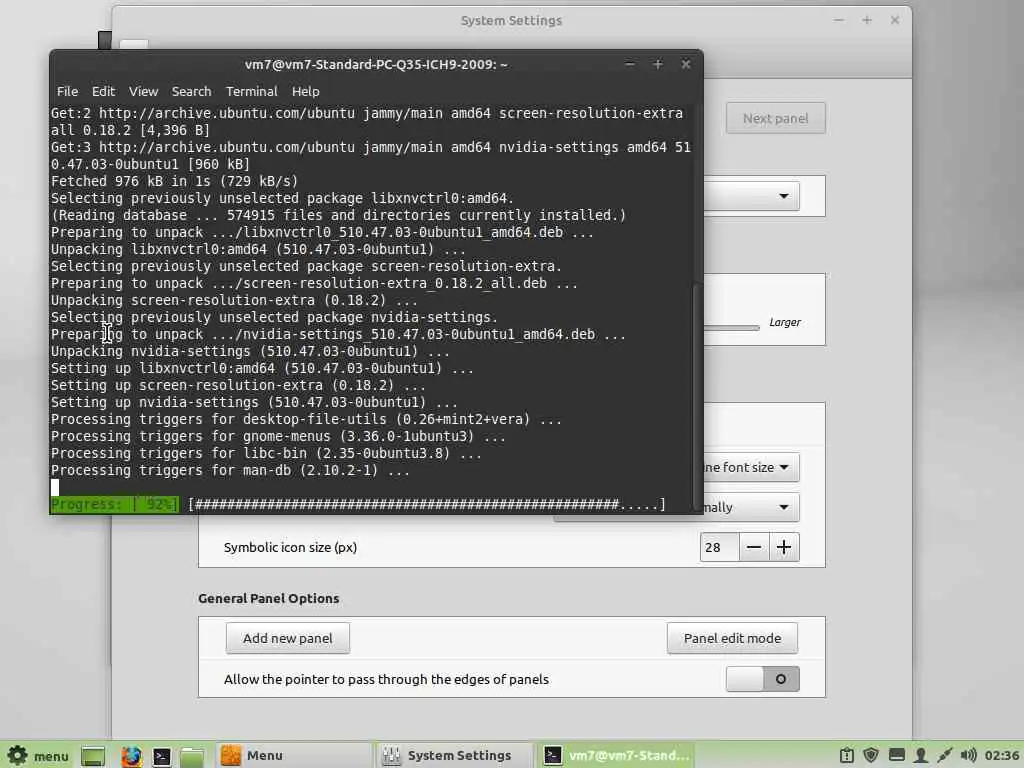Click 'General Panel Options' heading

click(x=268, y=598)
